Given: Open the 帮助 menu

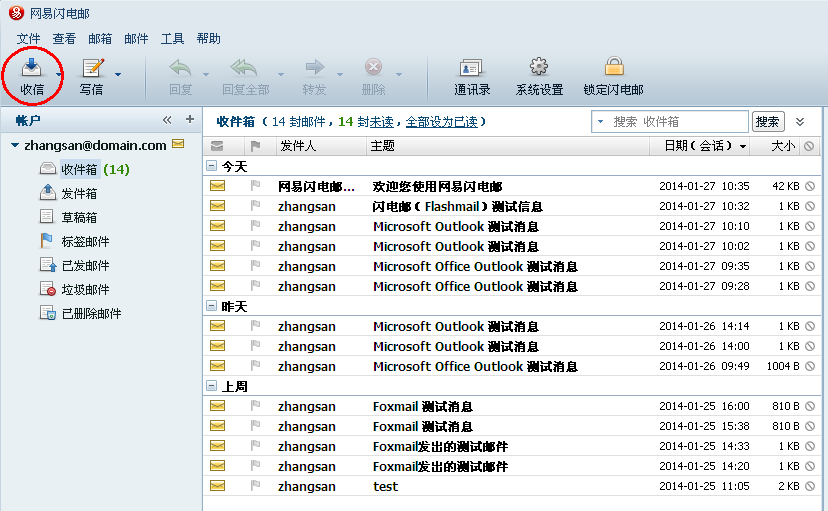Looking at the screenshot, I should 208,39.
